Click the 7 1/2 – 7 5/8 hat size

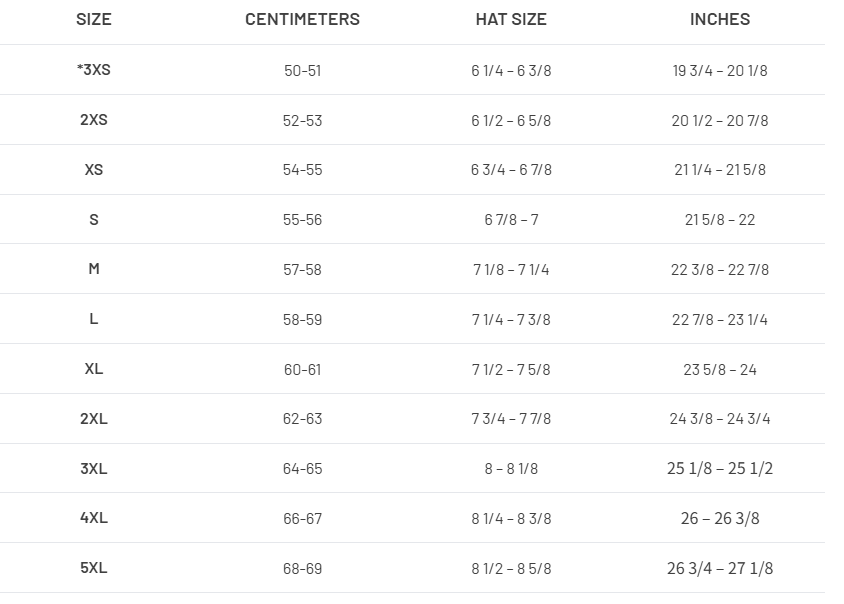pyautogui.click(x=511, y=369)
